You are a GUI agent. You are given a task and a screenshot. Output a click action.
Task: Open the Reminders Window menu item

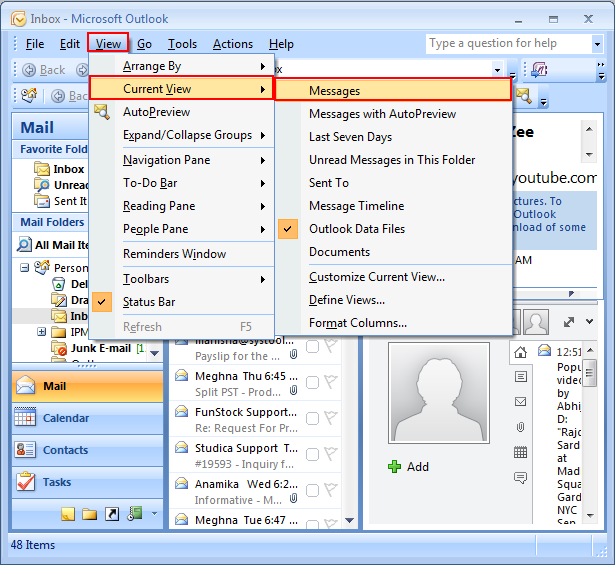pos(182,254)
